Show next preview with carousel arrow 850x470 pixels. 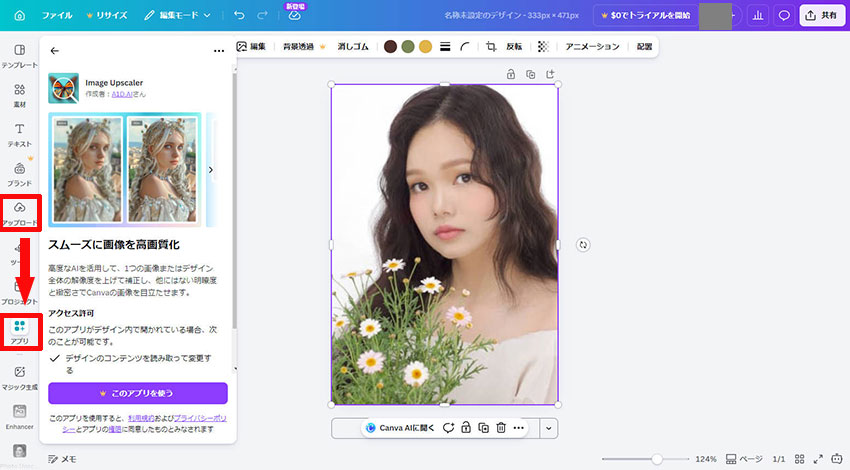pyautogui.click(x=211, y=170)
